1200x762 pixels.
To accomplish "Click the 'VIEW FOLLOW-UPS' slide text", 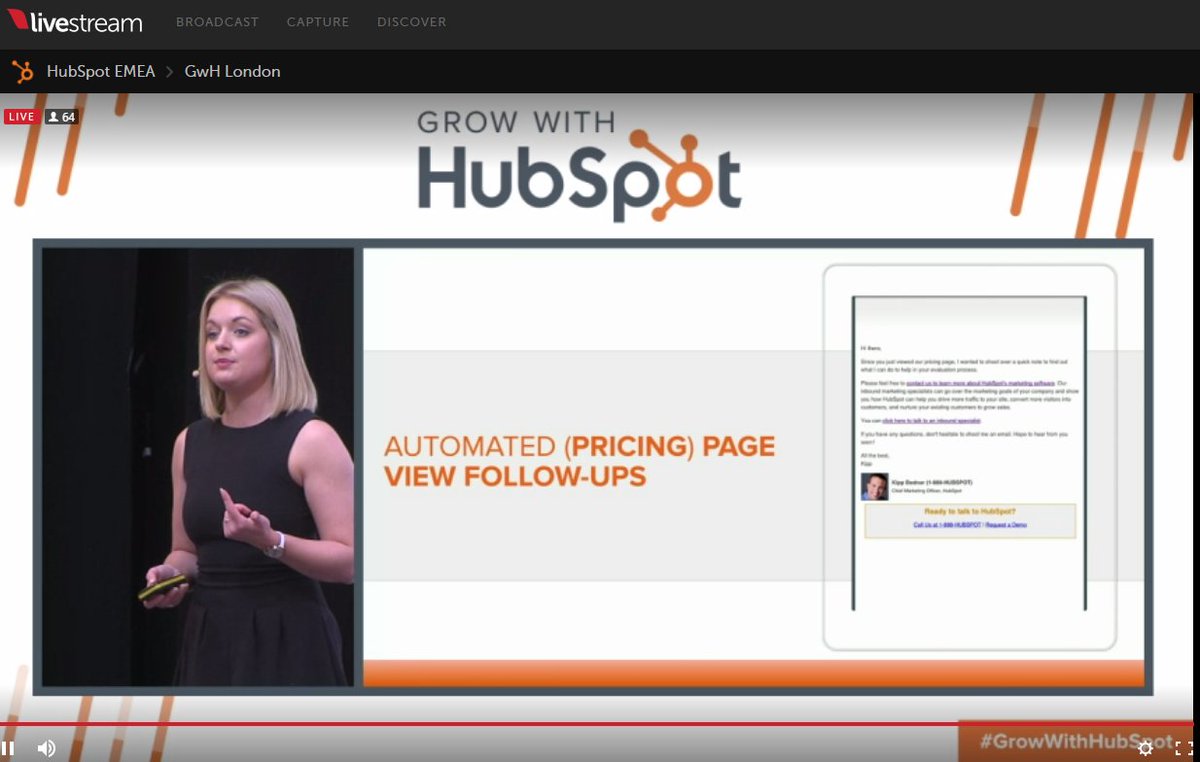I will pyautogui.click(x=515, y=476).
